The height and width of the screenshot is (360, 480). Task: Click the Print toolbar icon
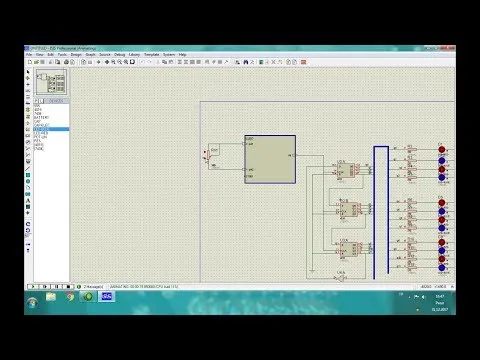(x=66, y=62)
